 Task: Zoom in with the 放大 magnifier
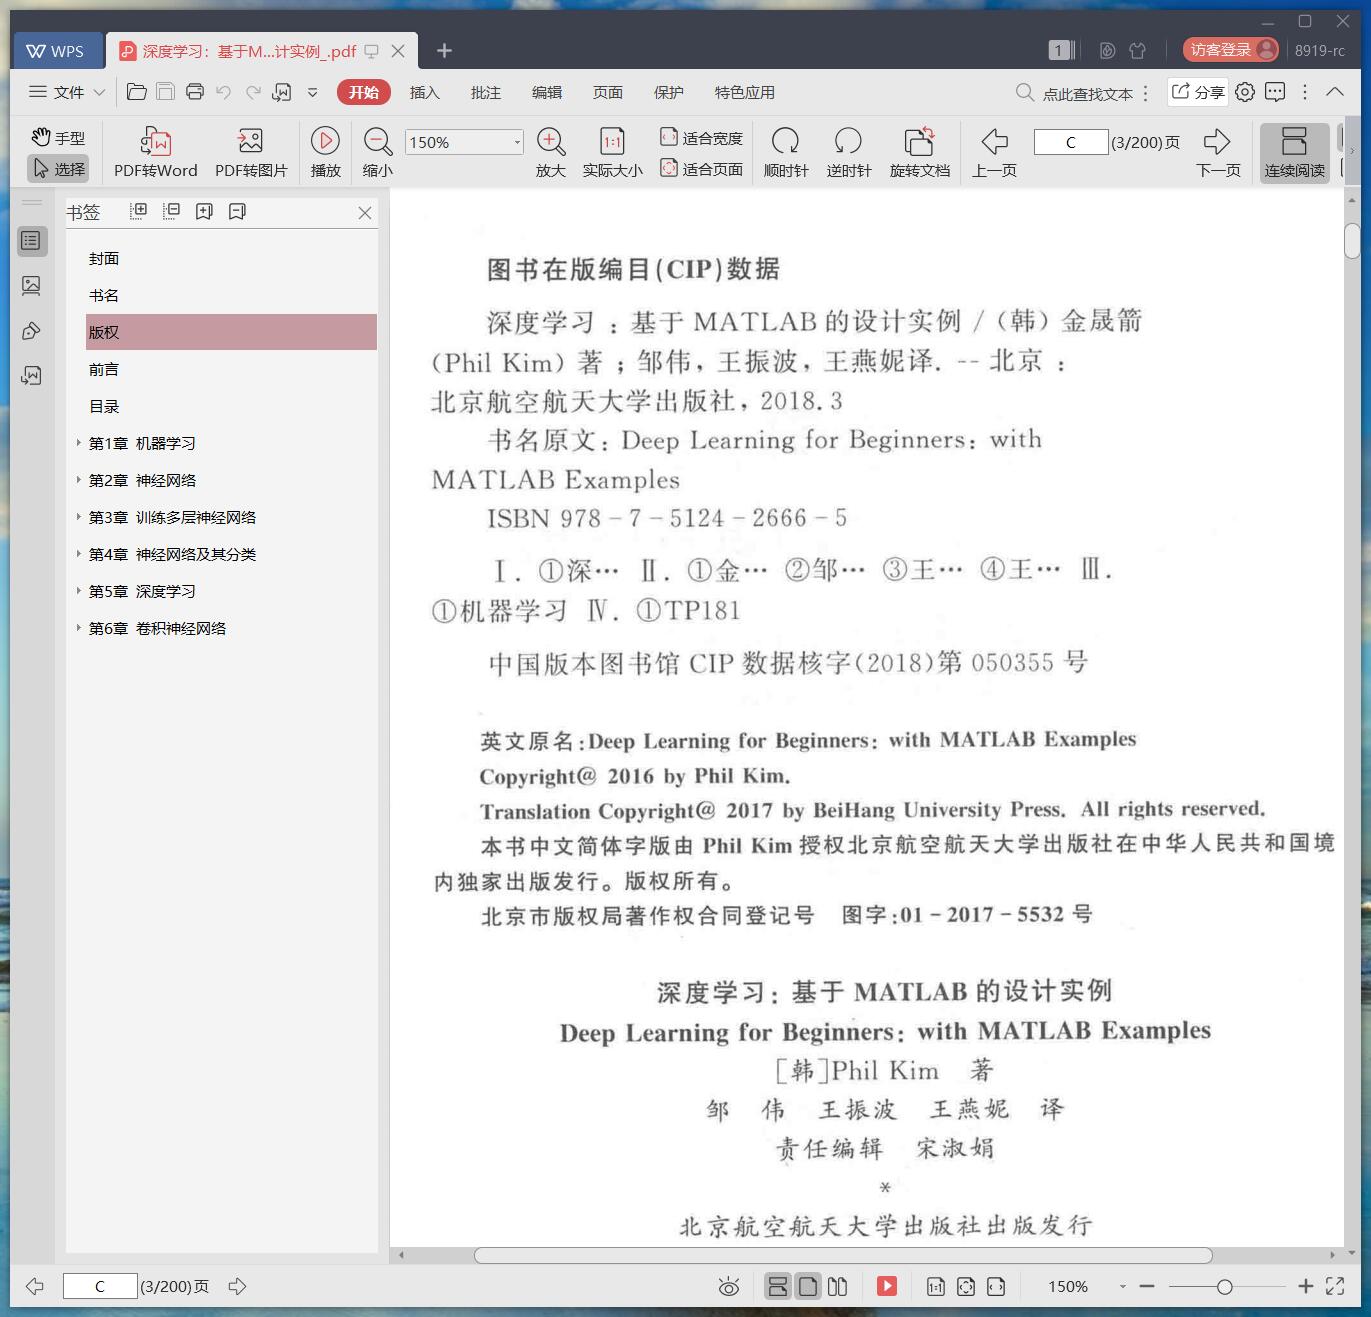551,152
